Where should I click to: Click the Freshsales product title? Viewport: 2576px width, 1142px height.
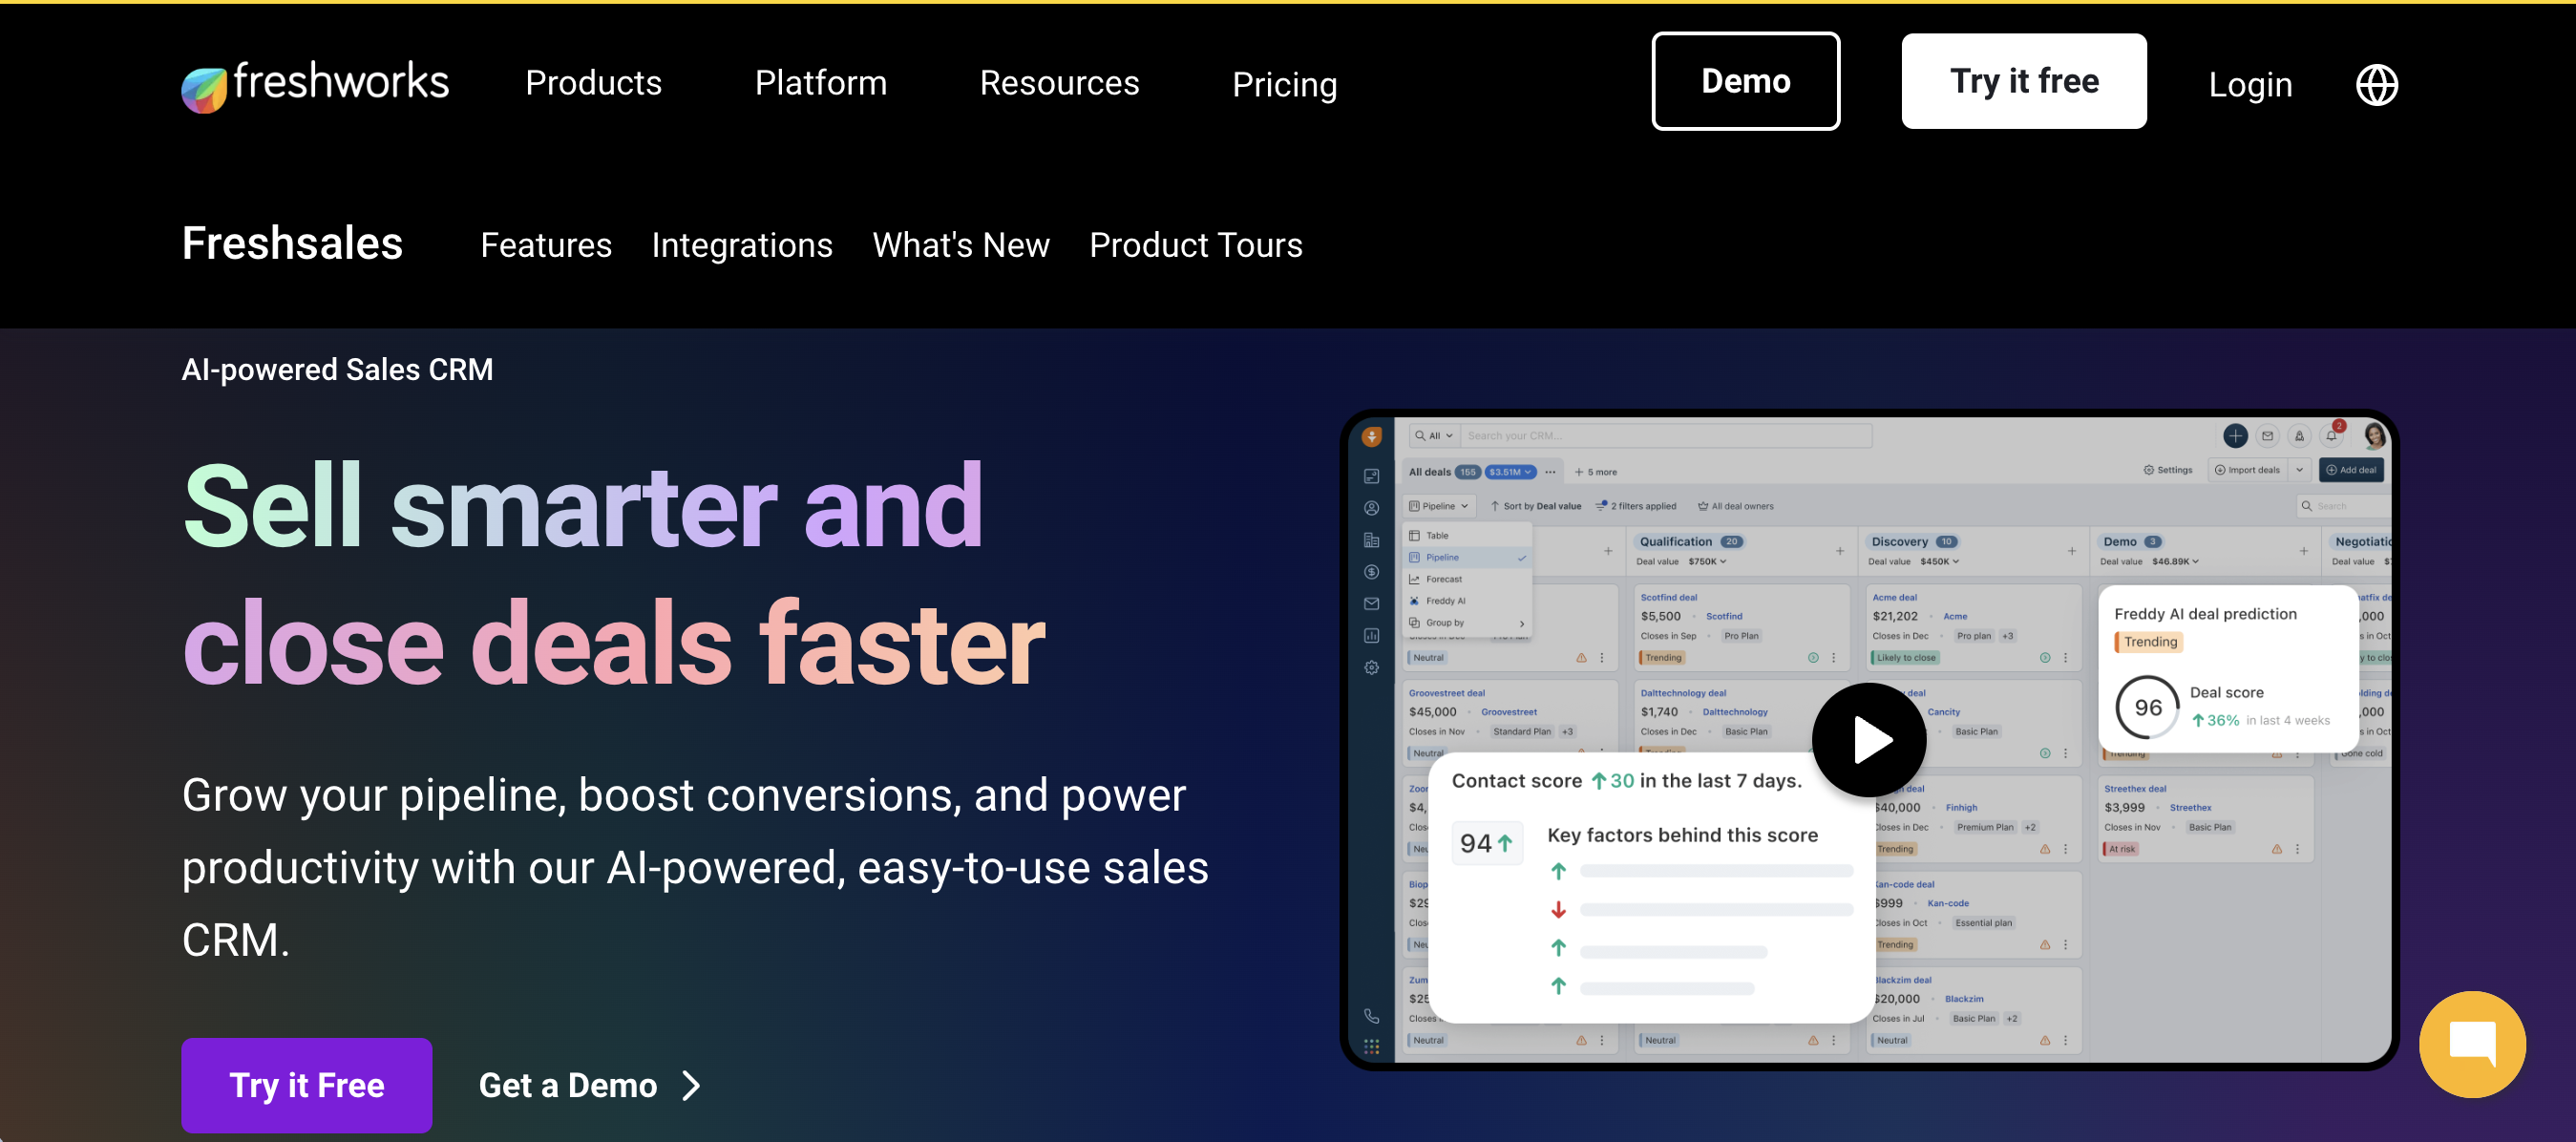click(292, 243)
